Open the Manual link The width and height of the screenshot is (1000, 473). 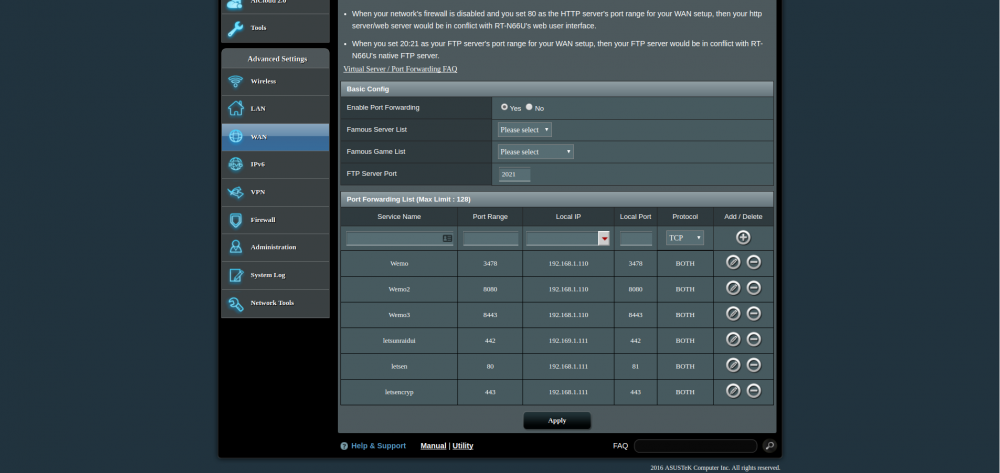pos(433,446)
